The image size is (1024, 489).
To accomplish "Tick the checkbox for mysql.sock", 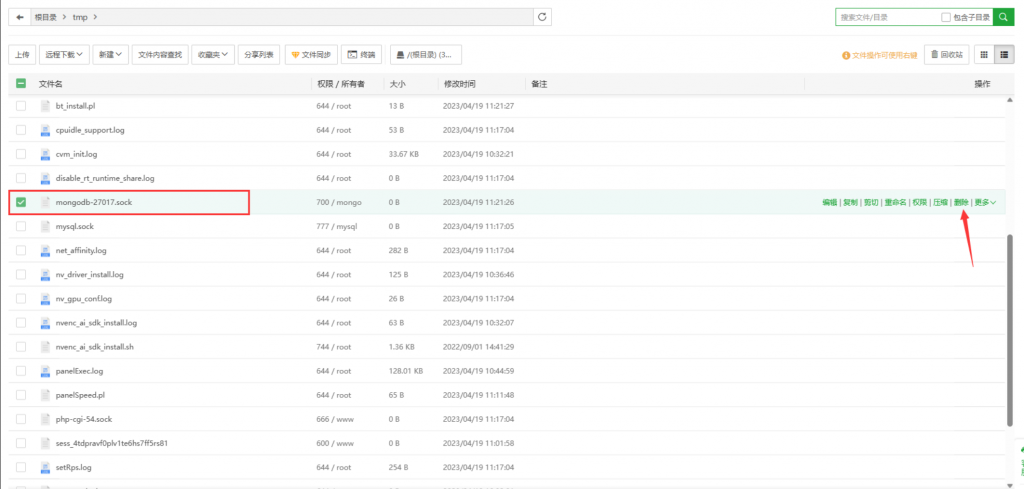I will pyautogui.click(x=21, y=226).
